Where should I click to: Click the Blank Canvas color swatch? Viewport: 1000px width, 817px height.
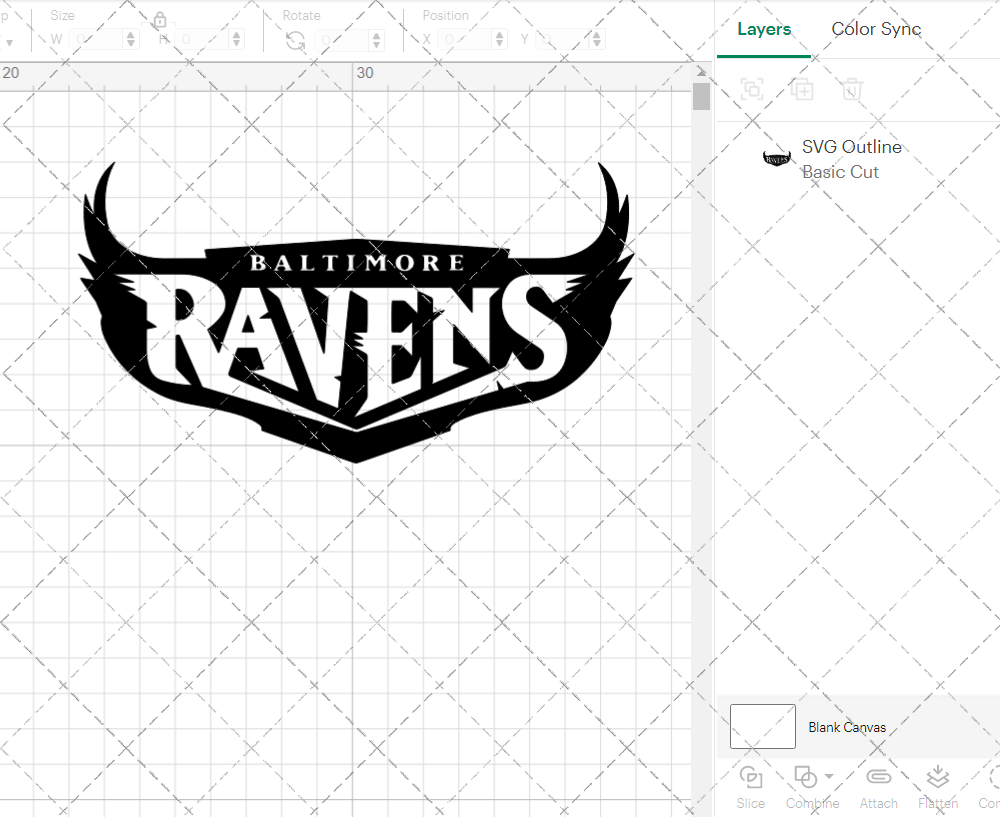coord(762,727)
